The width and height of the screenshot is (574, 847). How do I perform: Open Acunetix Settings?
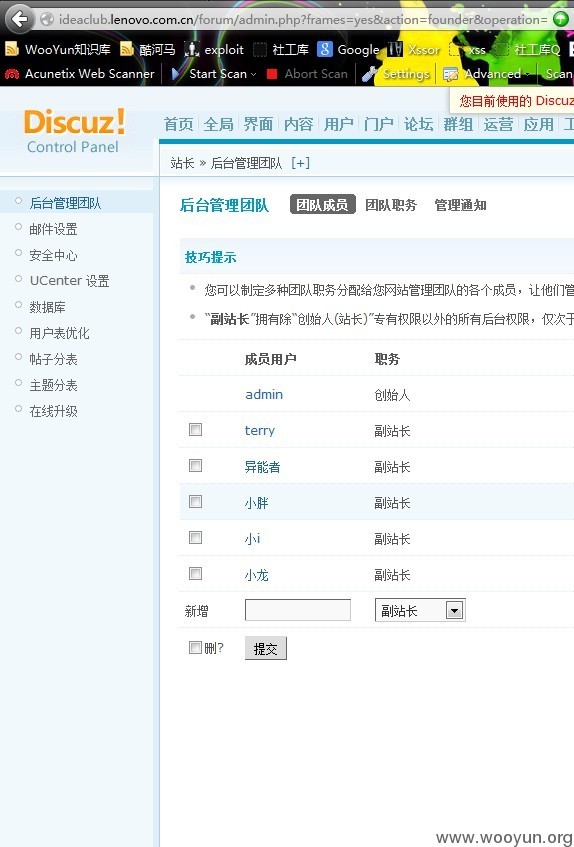click(x=396, y=74)
